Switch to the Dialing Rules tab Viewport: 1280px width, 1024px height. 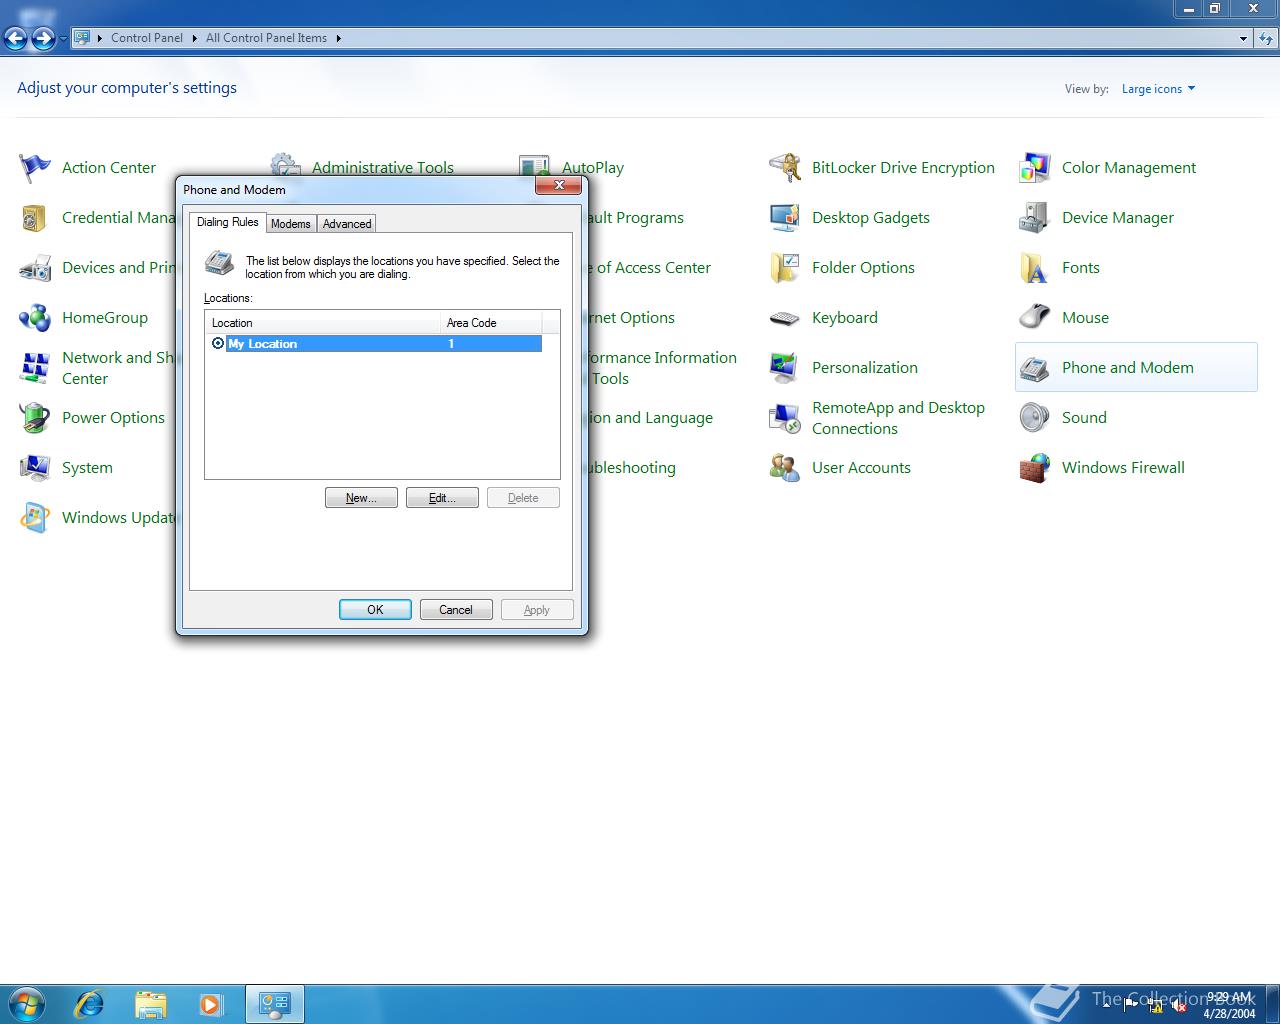227,222
